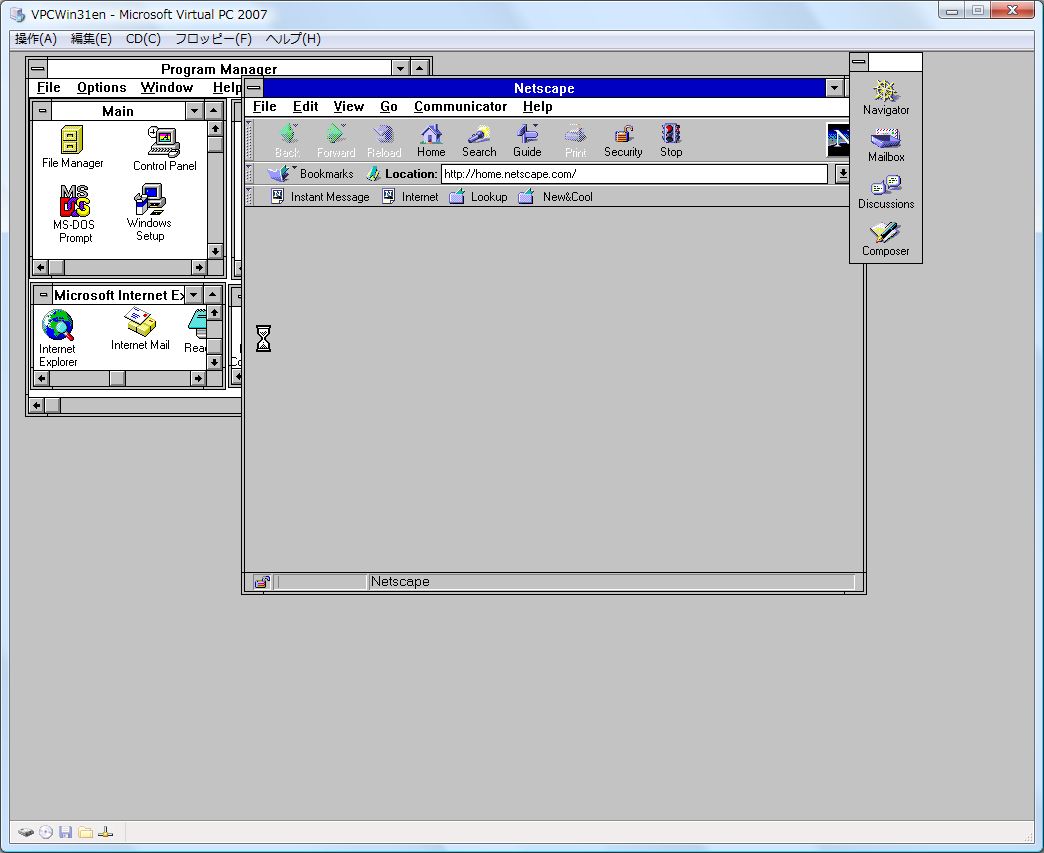Click the Internet personal toolbar button

pos(410,196)
